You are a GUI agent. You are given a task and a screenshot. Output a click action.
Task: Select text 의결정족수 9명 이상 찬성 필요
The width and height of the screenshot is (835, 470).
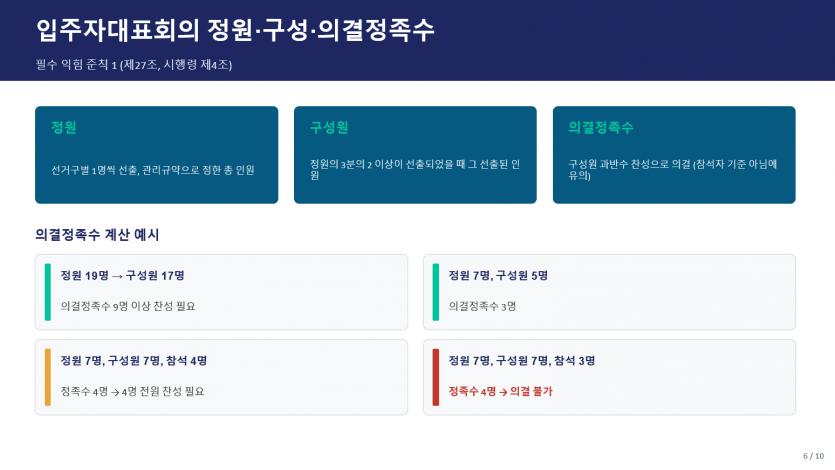coord(128,306)
